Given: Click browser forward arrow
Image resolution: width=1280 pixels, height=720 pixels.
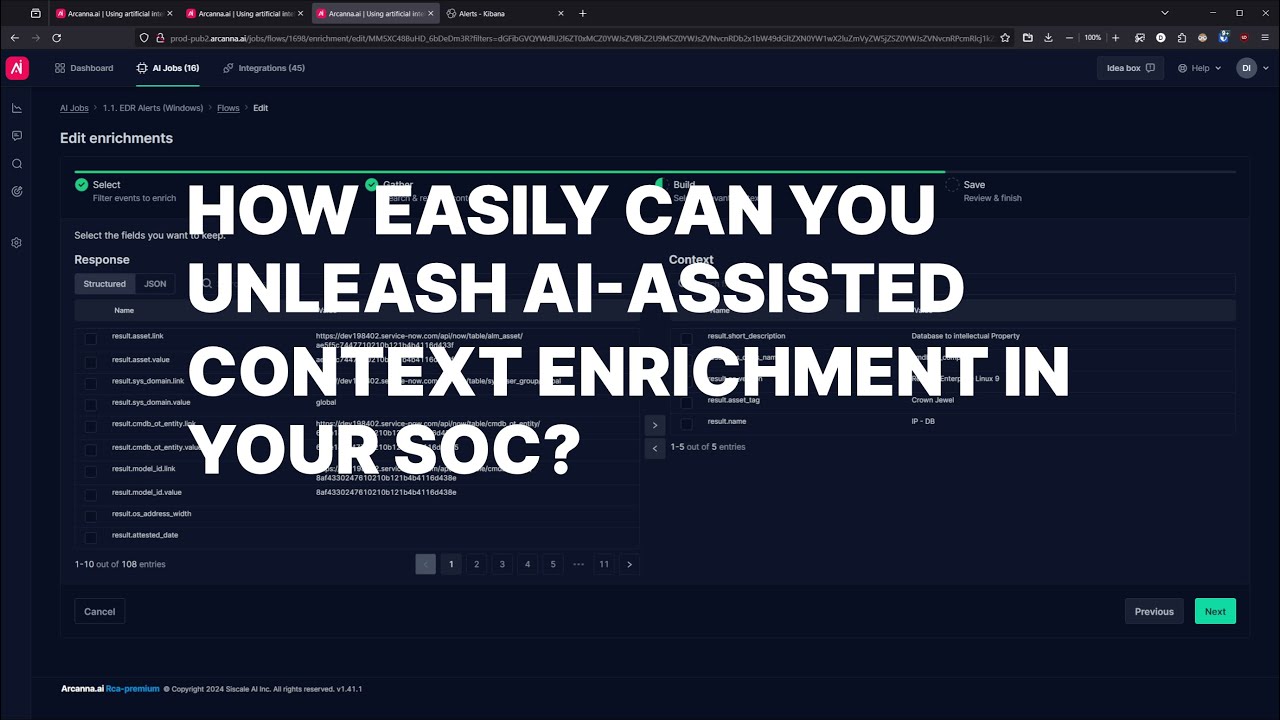Looking at the screenshot, I should pyautogui.click(x=36, y=38).
